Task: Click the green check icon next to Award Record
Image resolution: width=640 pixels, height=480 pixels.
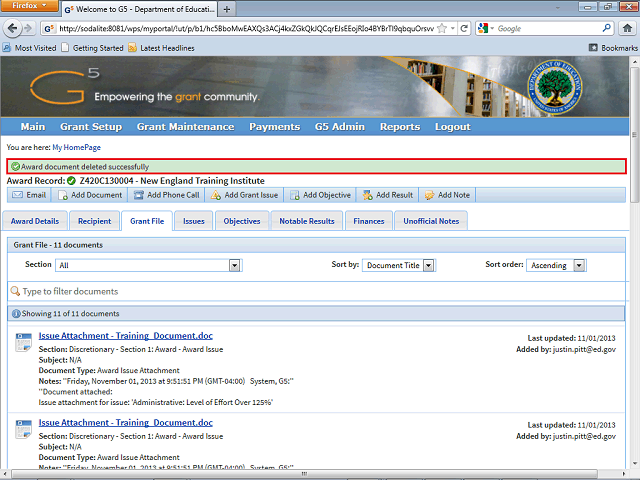Action: pos(71,180)
